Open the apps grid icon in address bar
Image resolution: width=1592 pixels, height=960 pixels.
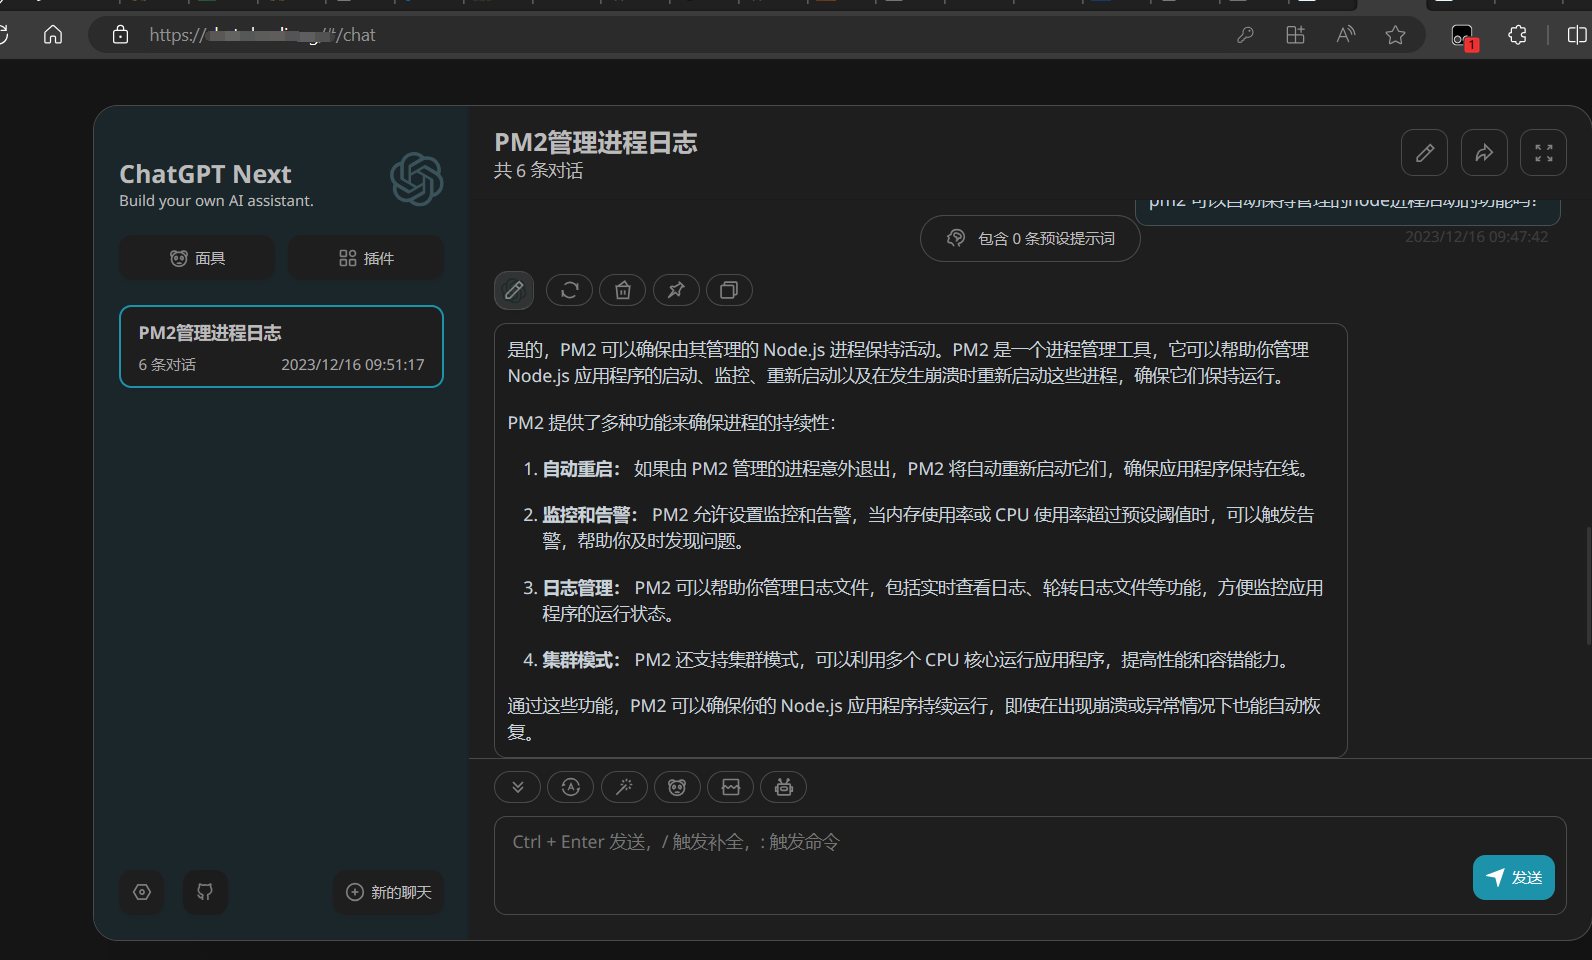click(1295, 35)
